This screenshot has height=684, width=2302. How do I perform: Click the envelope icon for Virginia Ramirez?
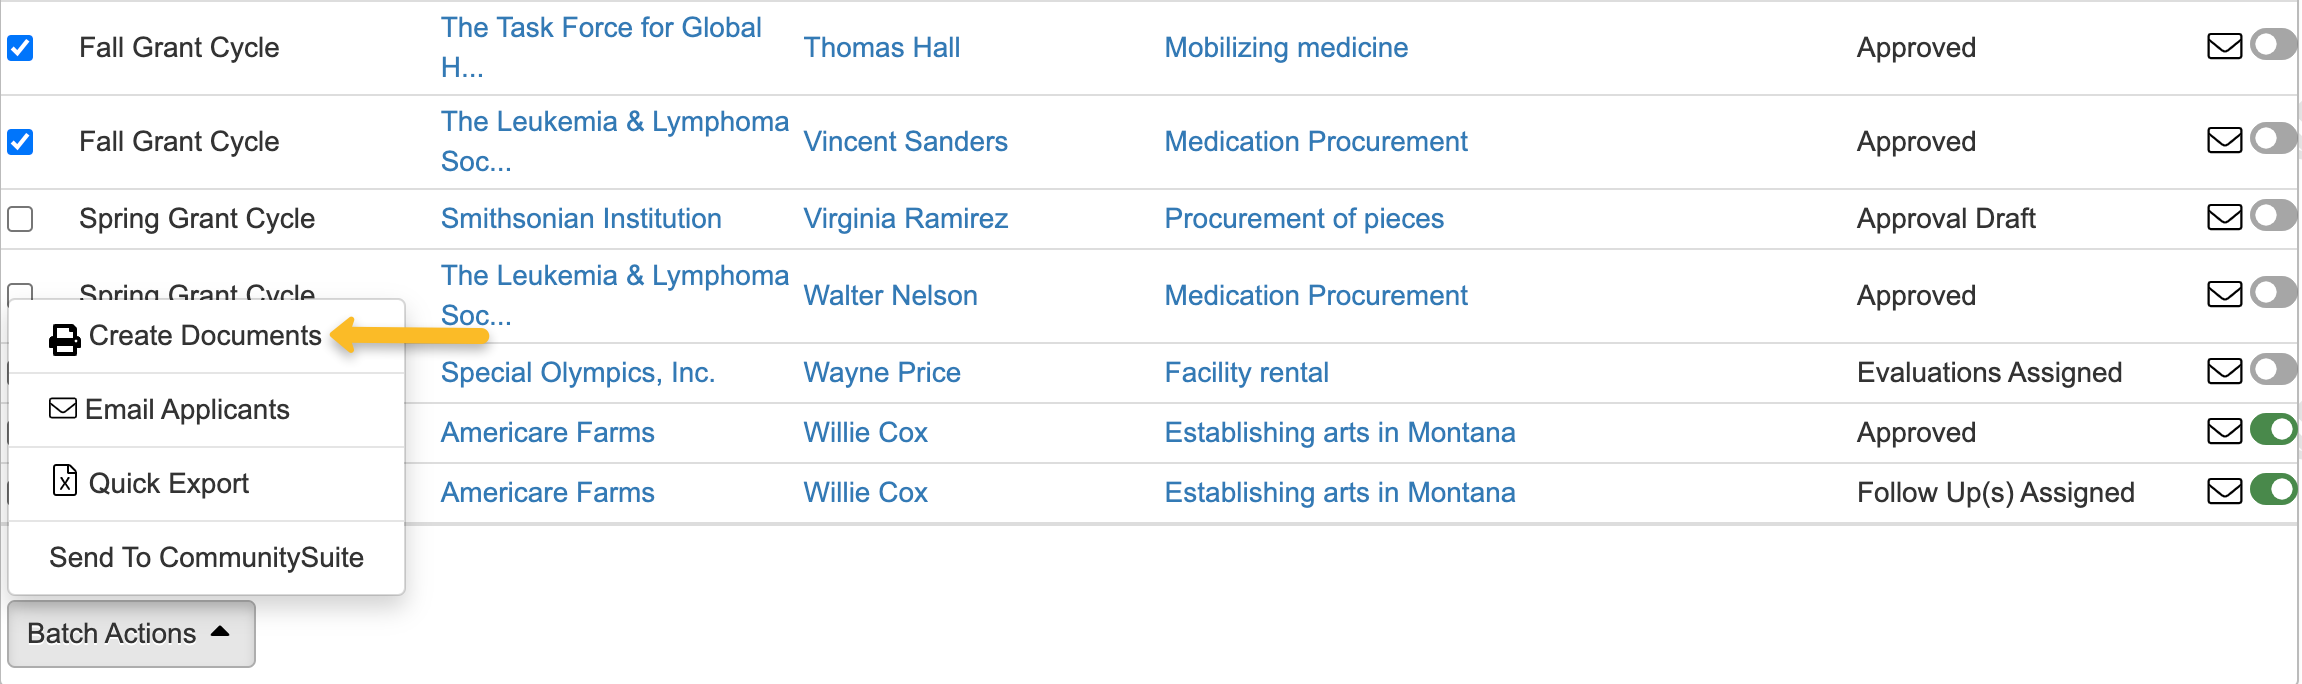[2224, 218]
